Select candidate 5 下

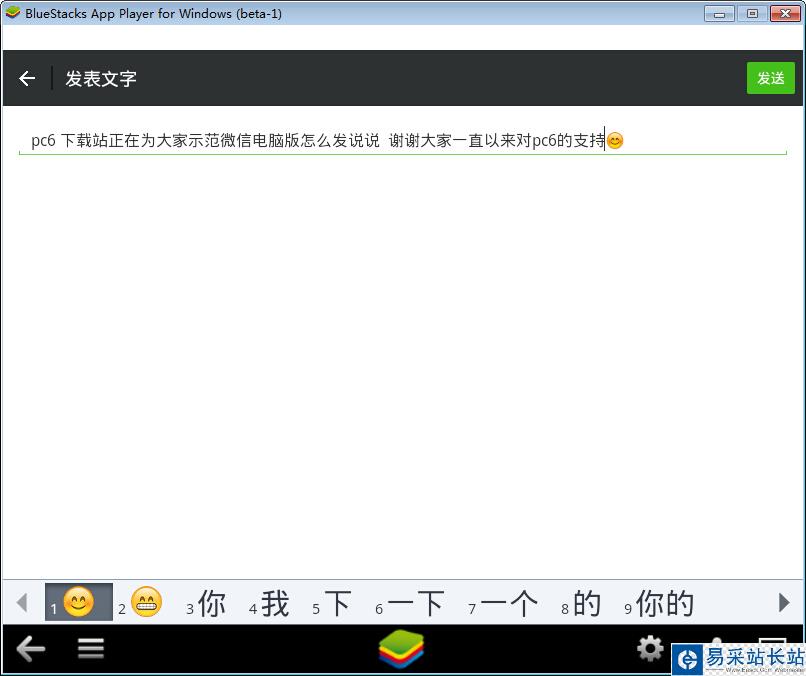[332, 603]
